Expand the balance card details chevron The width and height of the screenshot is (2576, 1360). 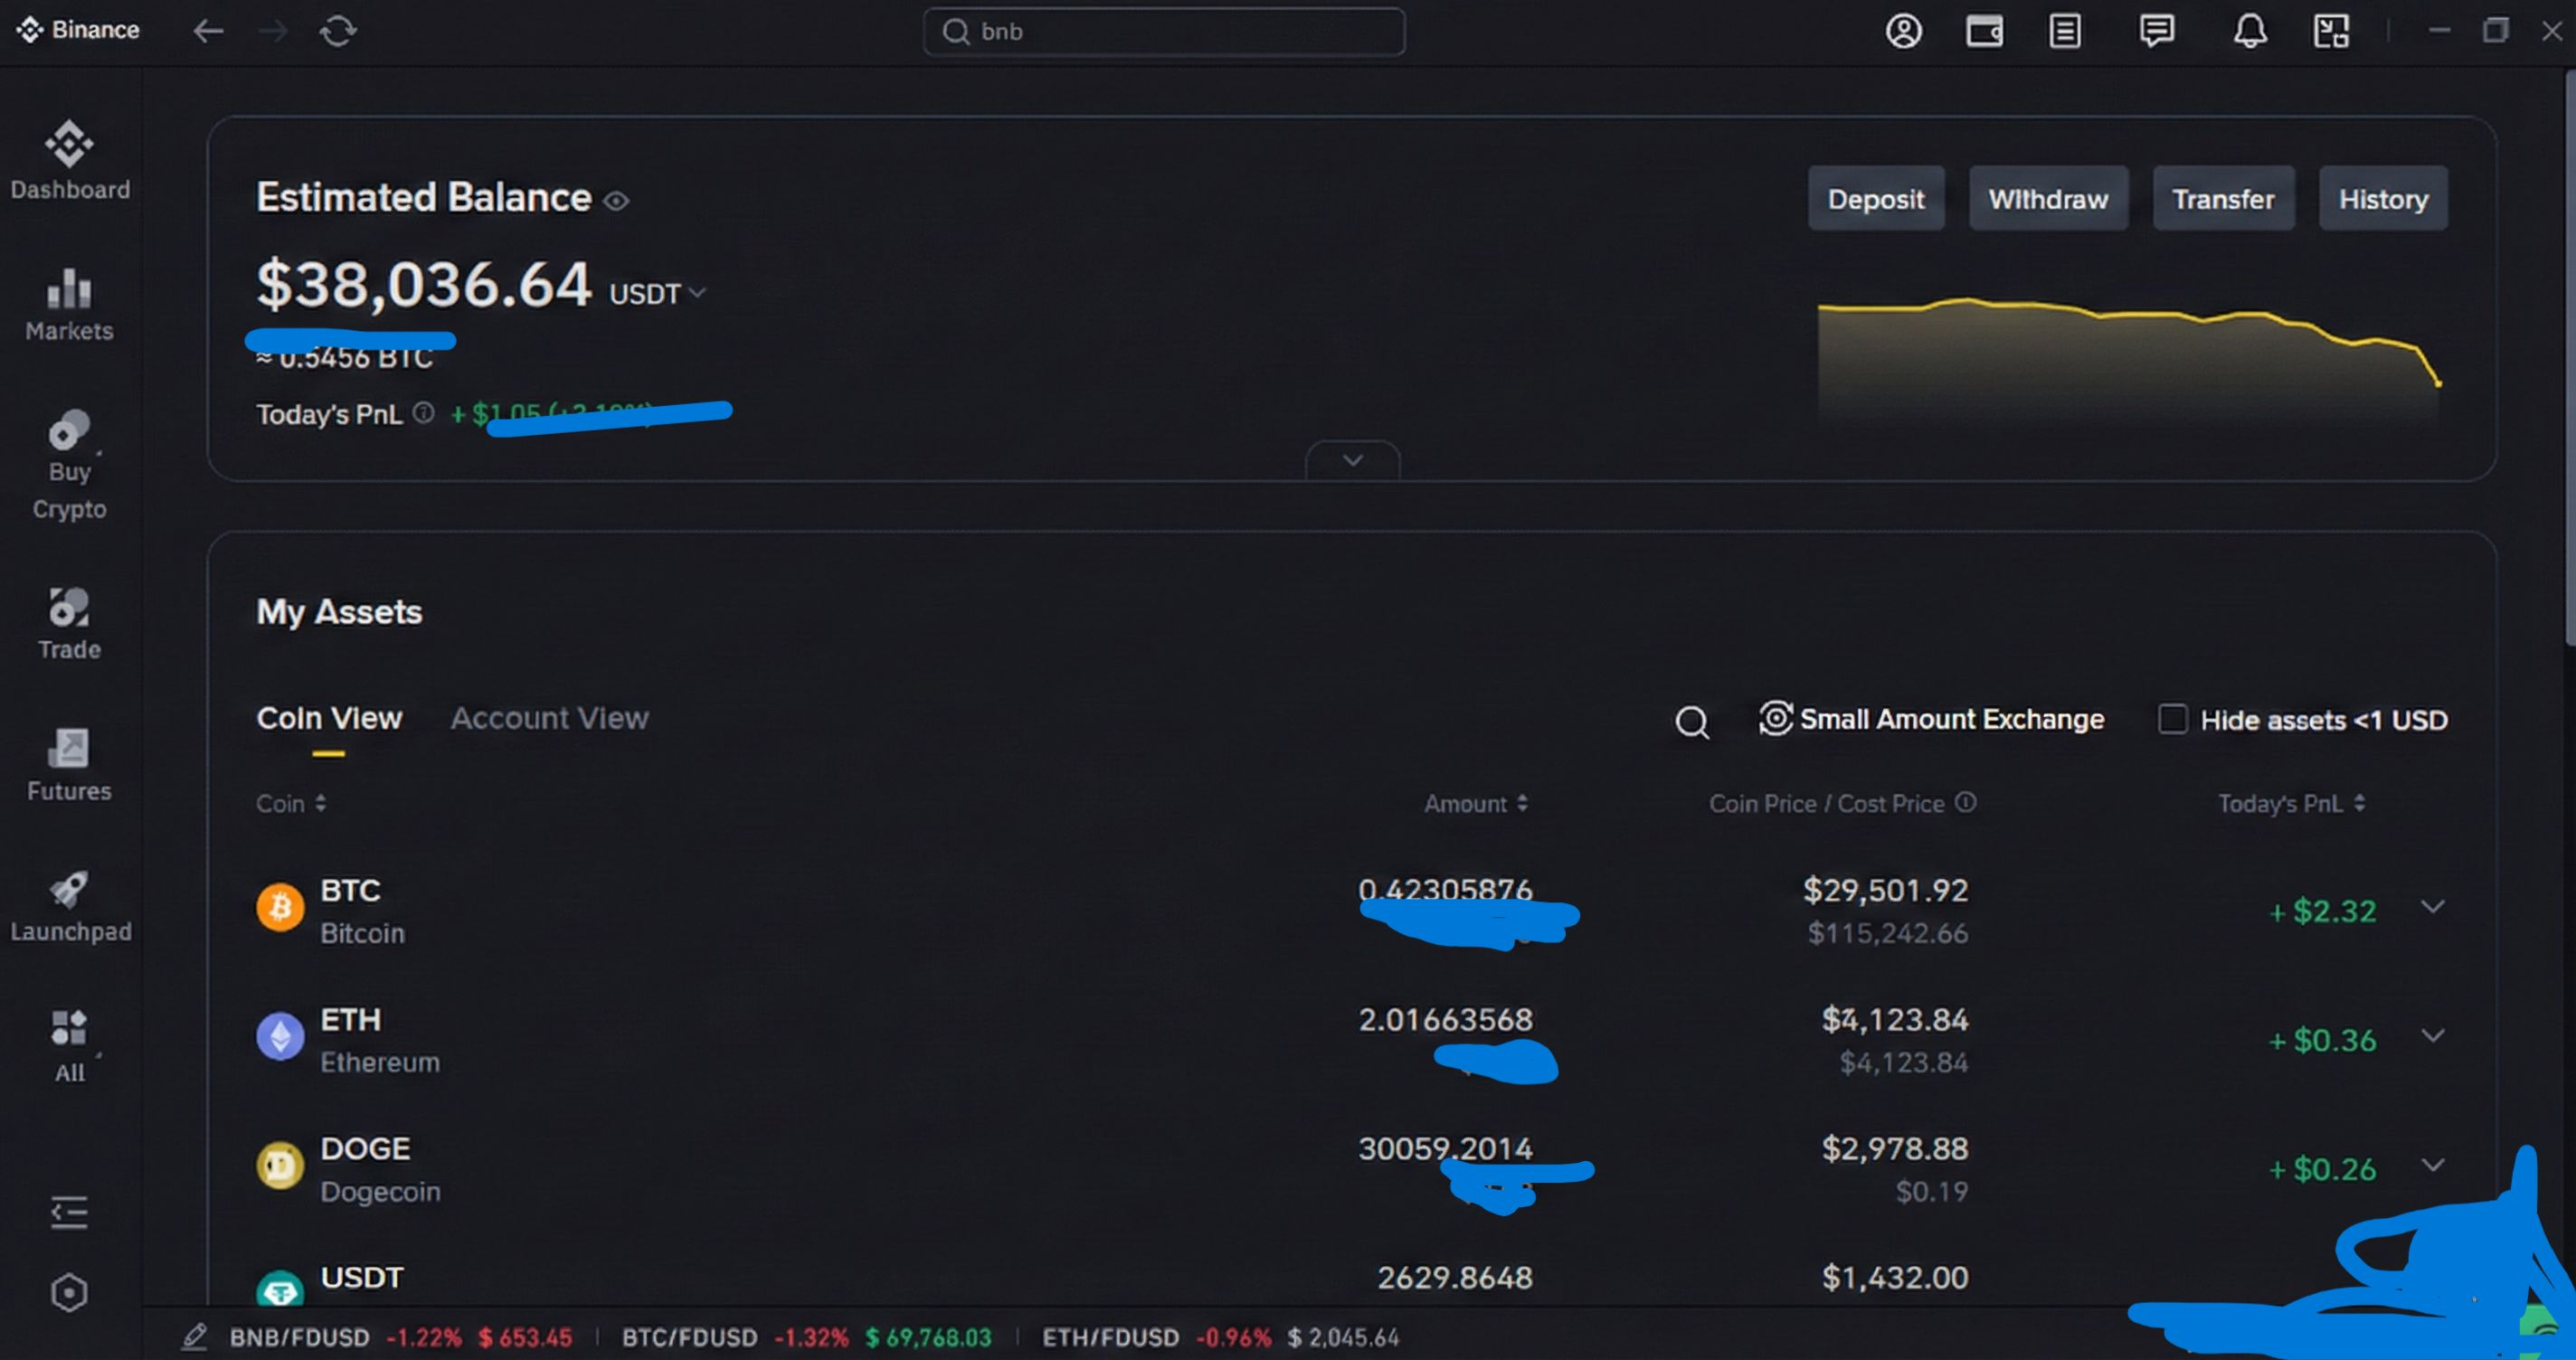[x=1352, y=461]
